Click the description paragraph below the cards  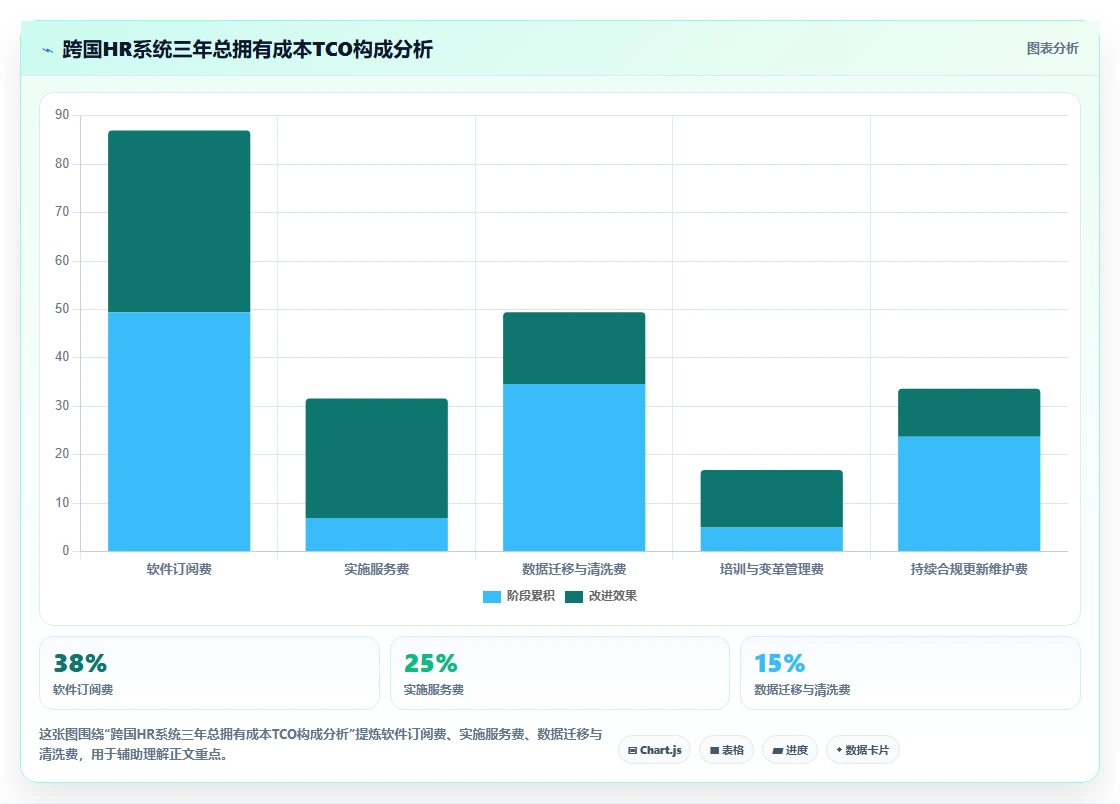(x=321, y=744)
